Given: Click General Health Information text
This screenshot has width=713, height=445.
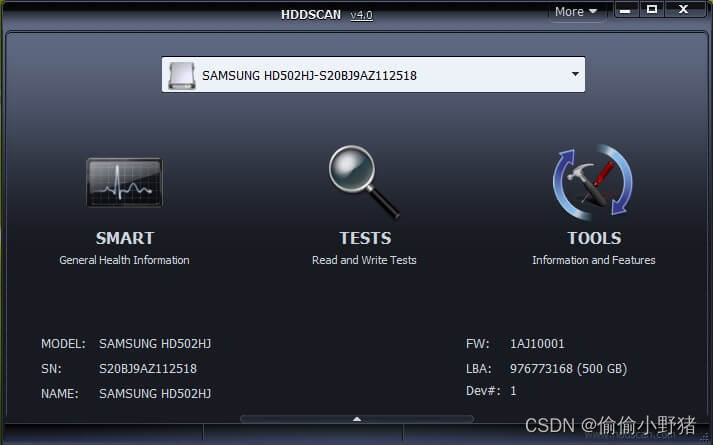Looking at the screenshot, I should click(124, 260).
